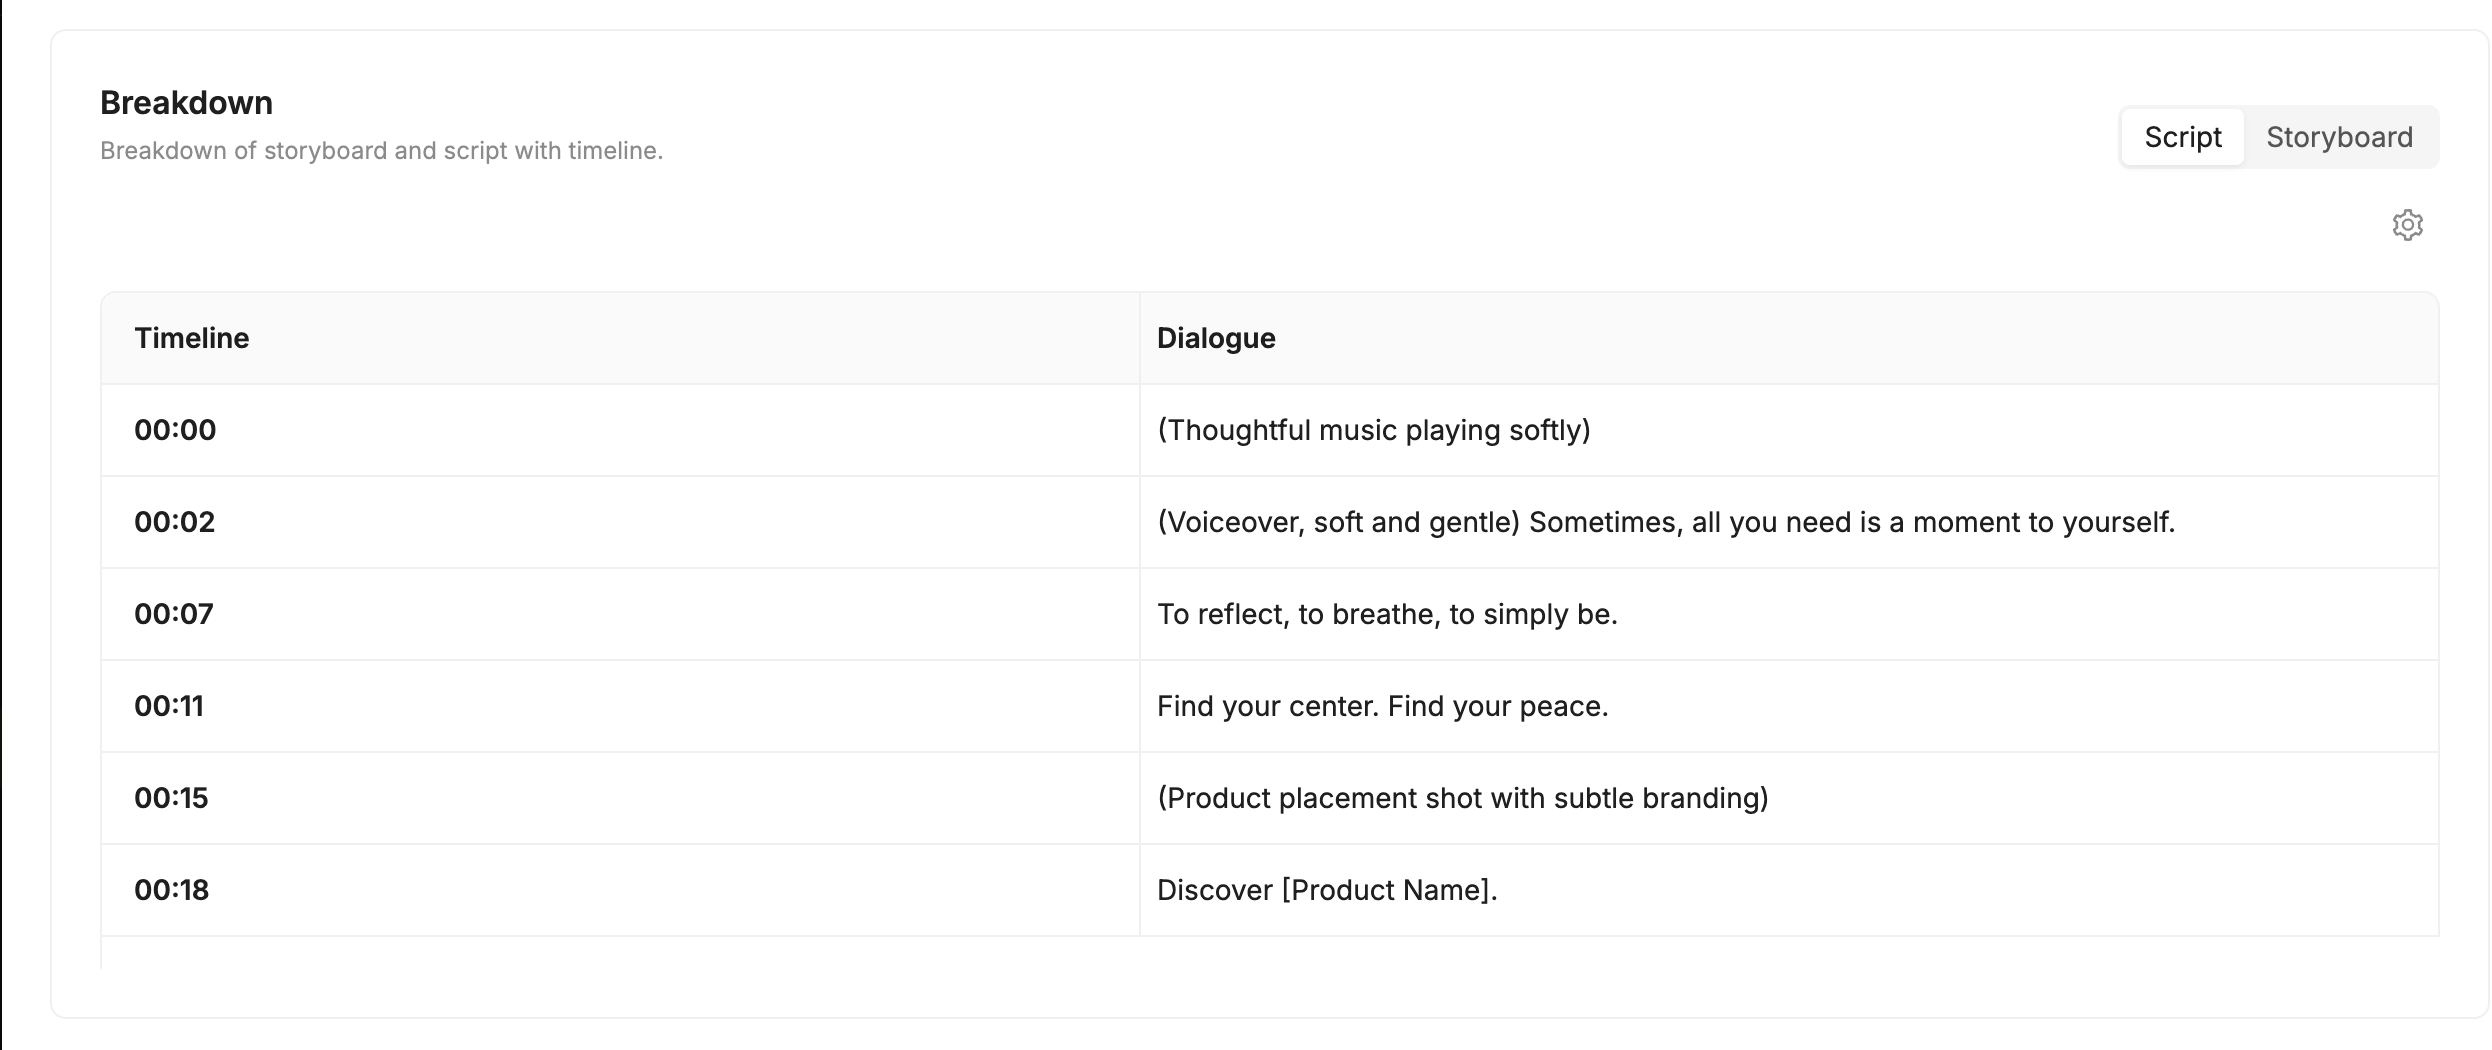
Task: Click the 'Product placement shot' dialogue cell
Action: click(1462, 798)
